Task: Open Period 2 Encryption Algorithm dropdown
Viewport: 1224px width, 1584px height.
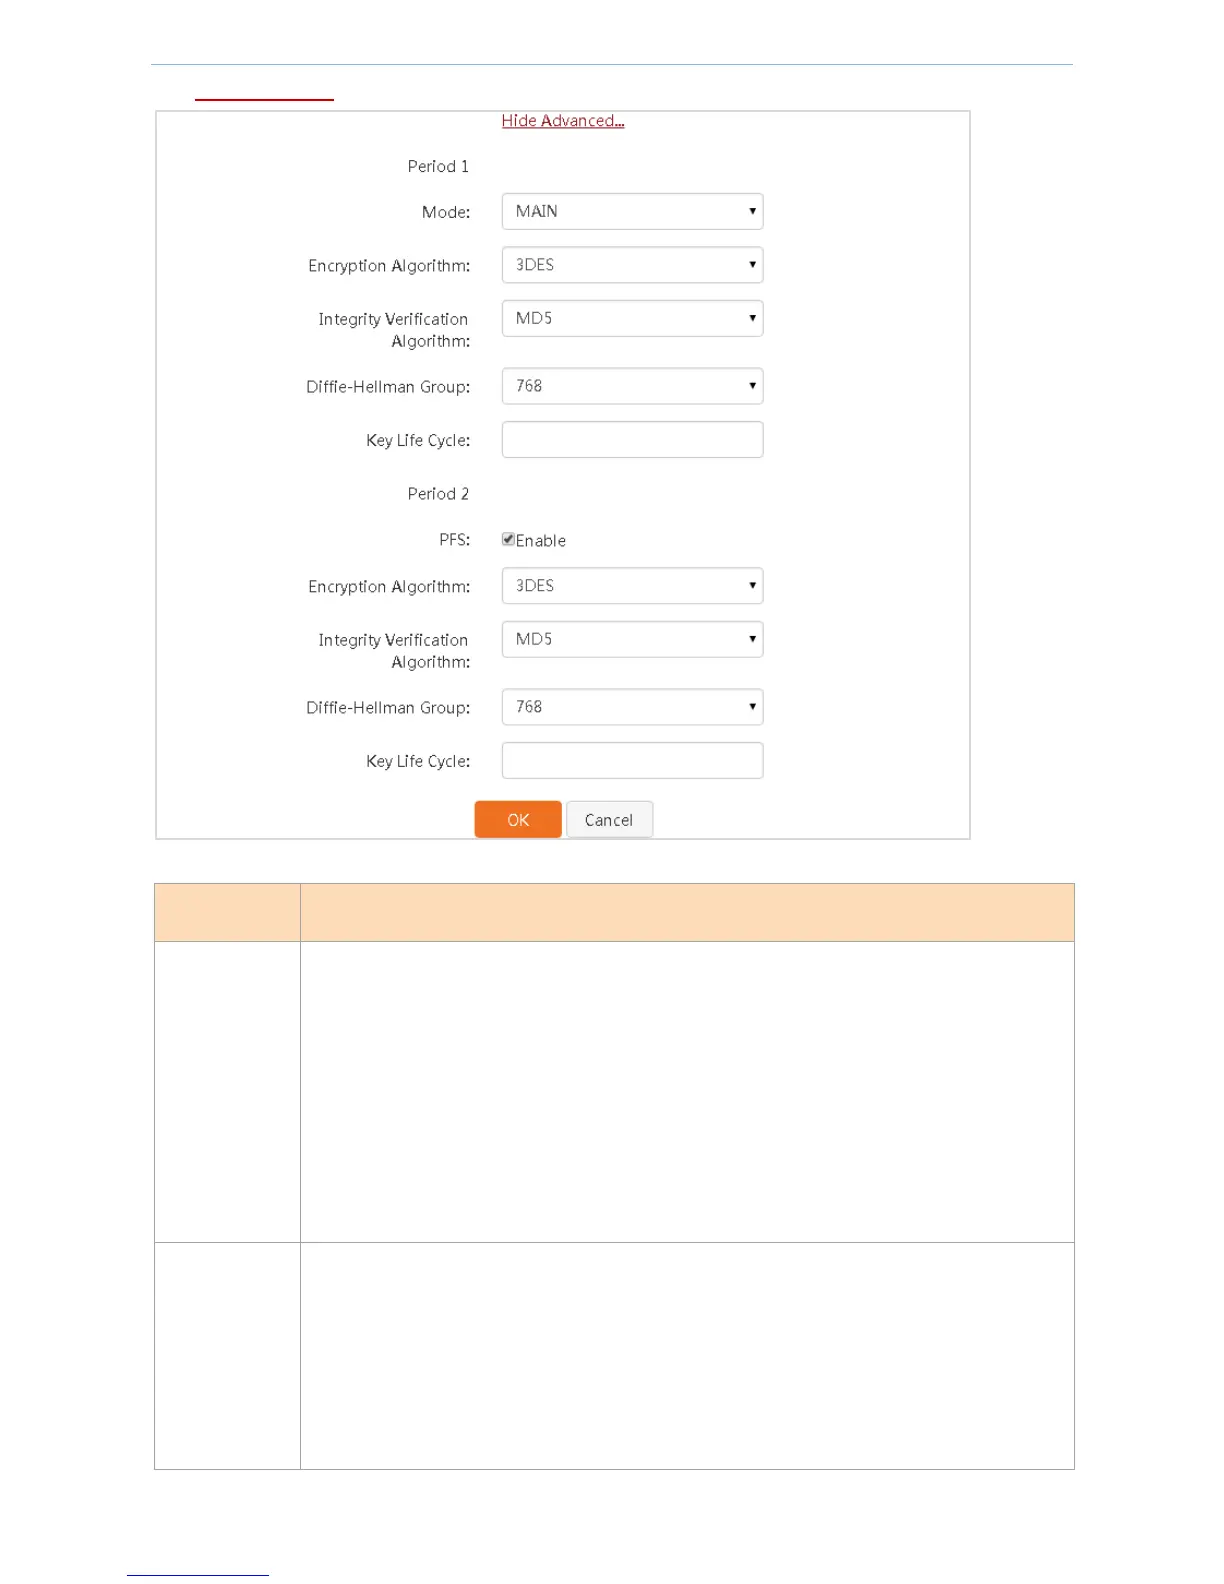Action: click(632, 586)
